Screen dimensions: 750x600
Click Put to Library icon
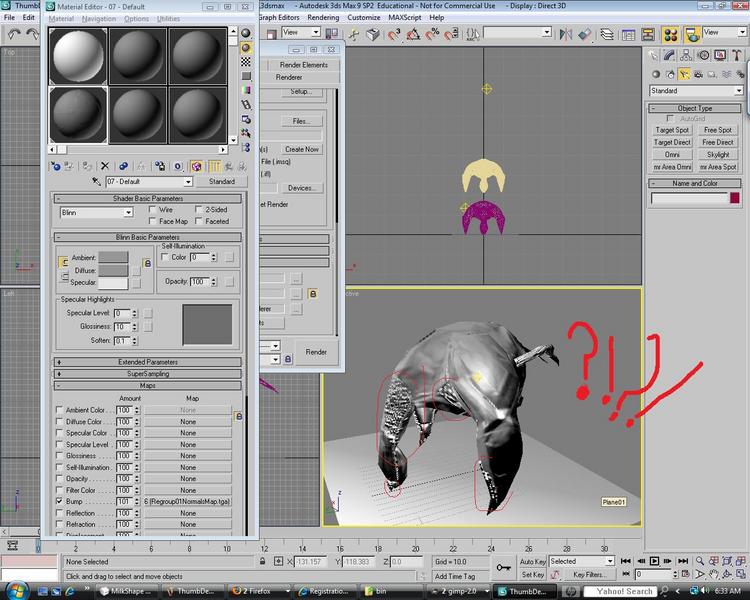coord(159,167)
